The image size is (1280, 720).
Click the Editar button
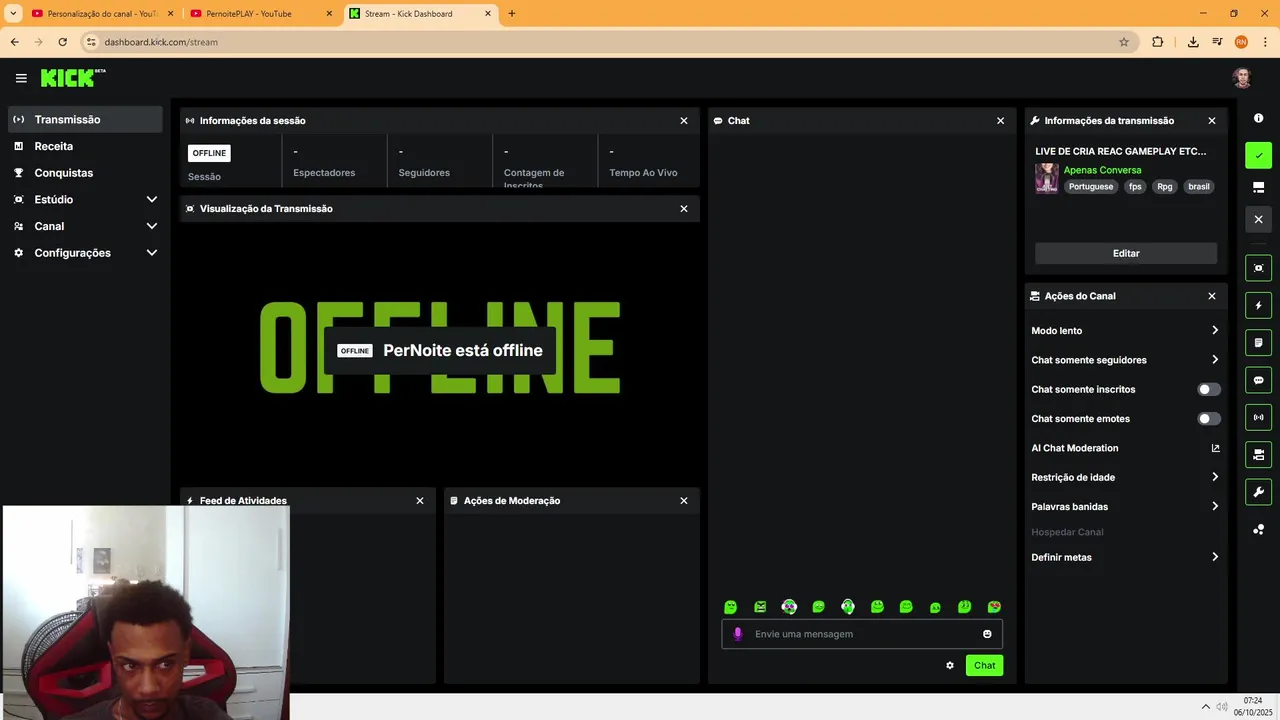click(x=1126, y=253)
